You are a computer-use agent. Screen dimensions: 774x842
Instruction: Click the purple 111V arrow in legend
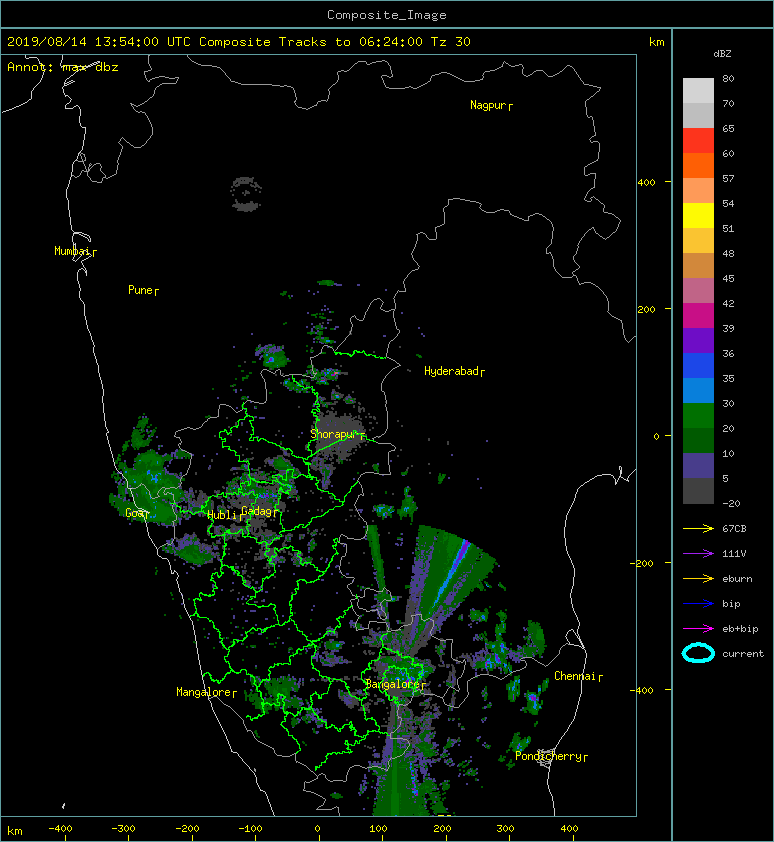click(x=698, y=554)
